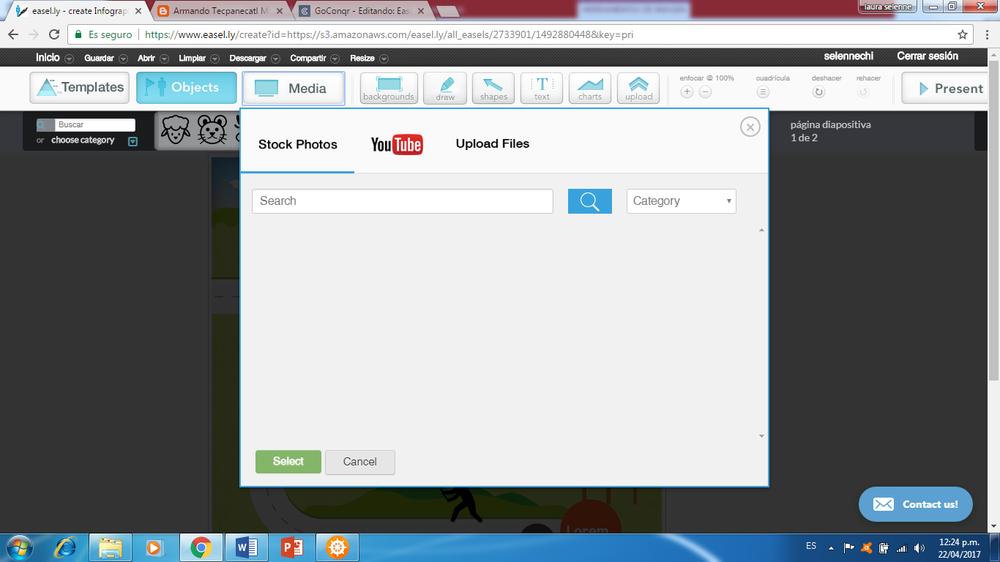Image resolution: width=1000 pixels, height=562 pixels.
Task: Click the cuadrícula grid toggle
Action: tap(763, 92)
